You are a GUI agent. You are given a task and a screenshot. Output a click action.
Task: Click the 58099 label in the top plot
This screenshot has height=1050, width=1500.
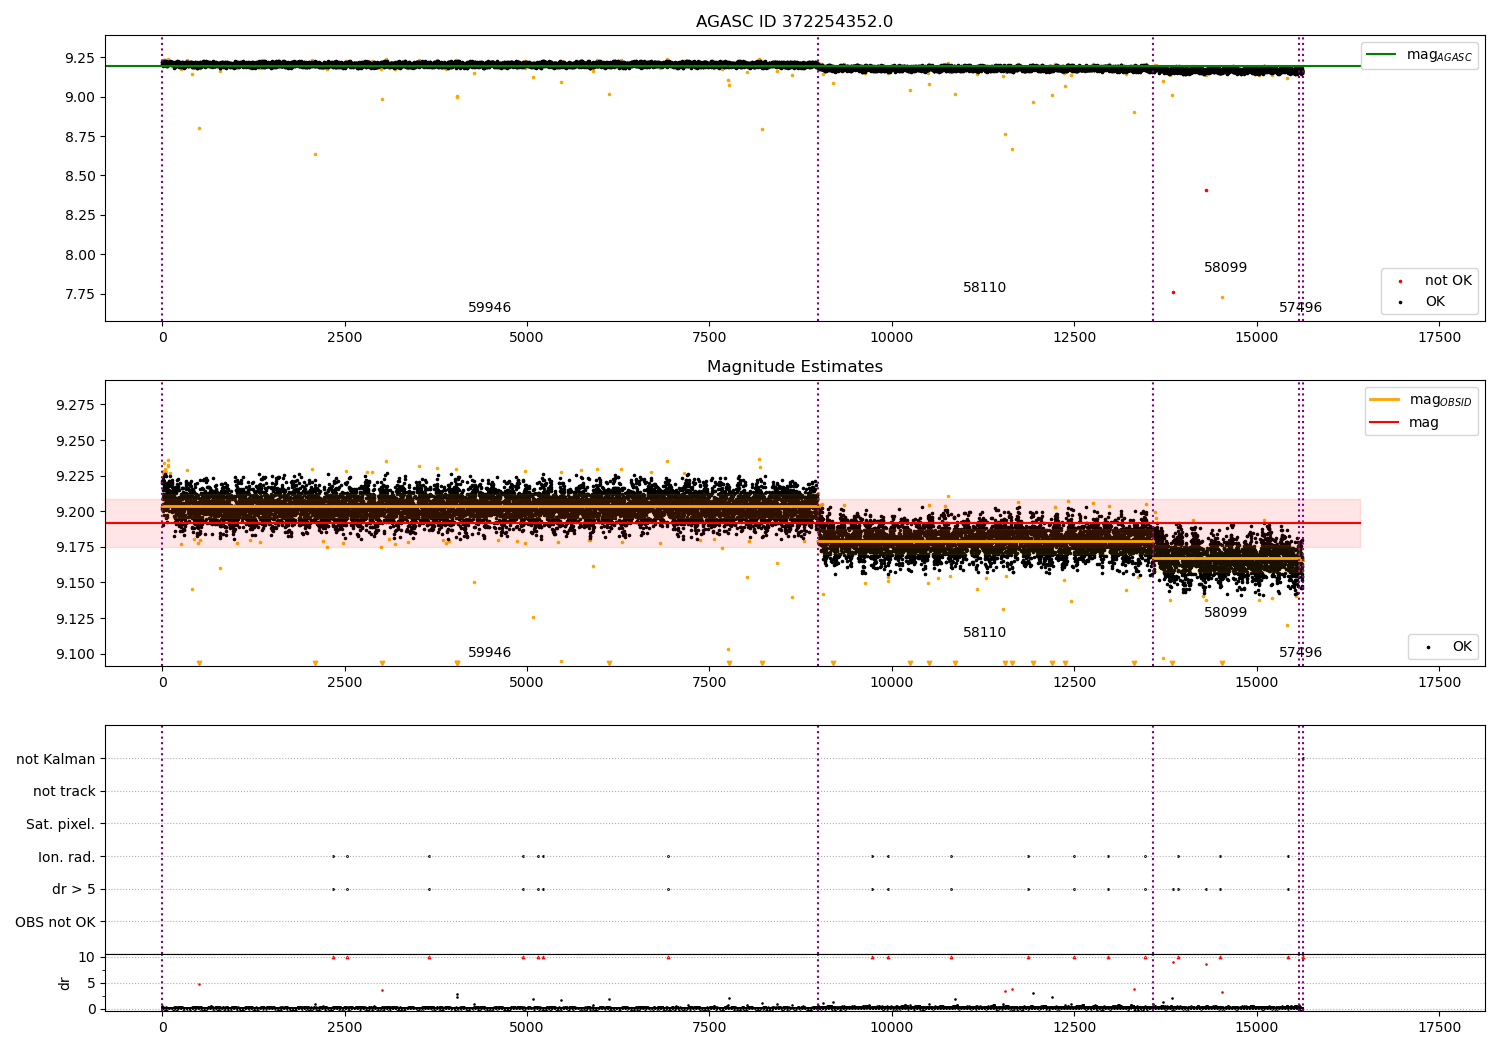[x=1225, y=268]
